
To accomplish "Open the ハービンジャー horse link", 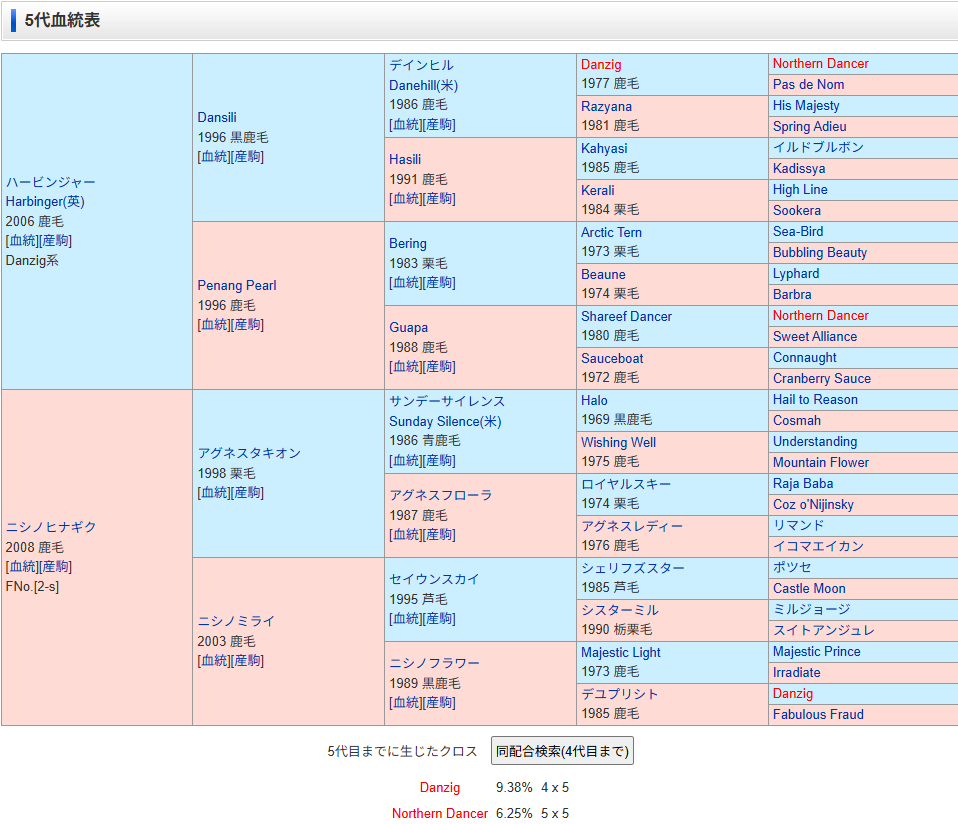I will 51,182.
